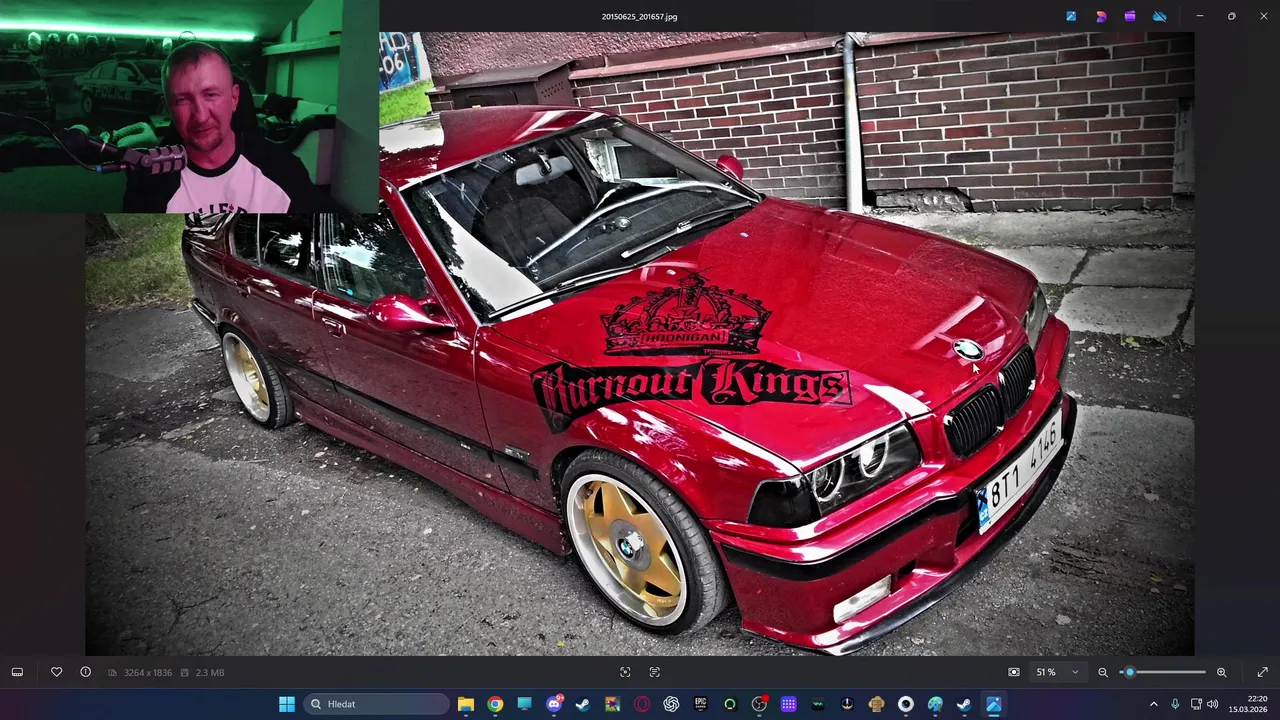Click the microphone icon in system tray
Viewport: 1280px width, 720px height.
tap(1175, 704)
